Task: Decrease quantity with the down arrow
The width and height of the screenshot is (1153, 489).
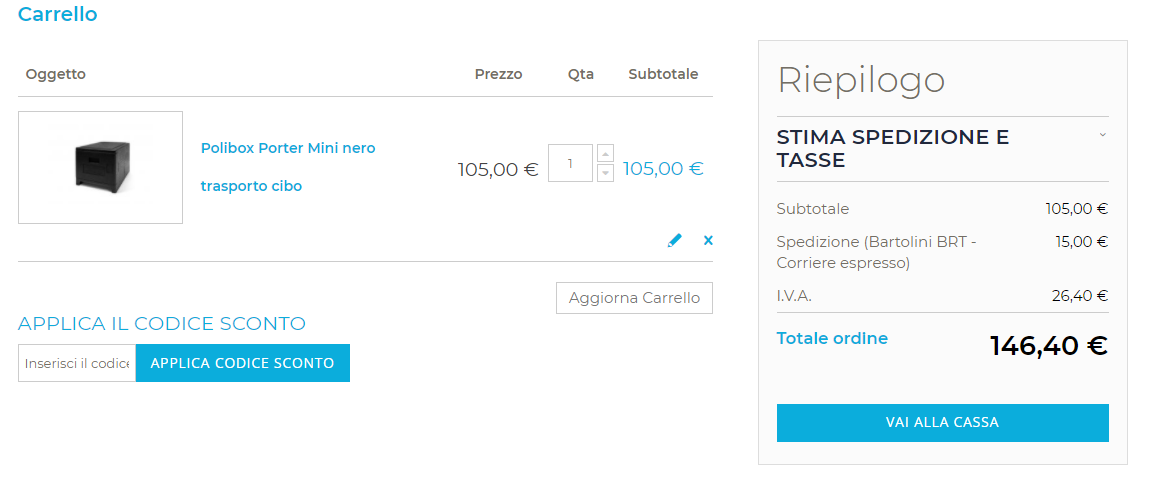Action: (605, 173)
